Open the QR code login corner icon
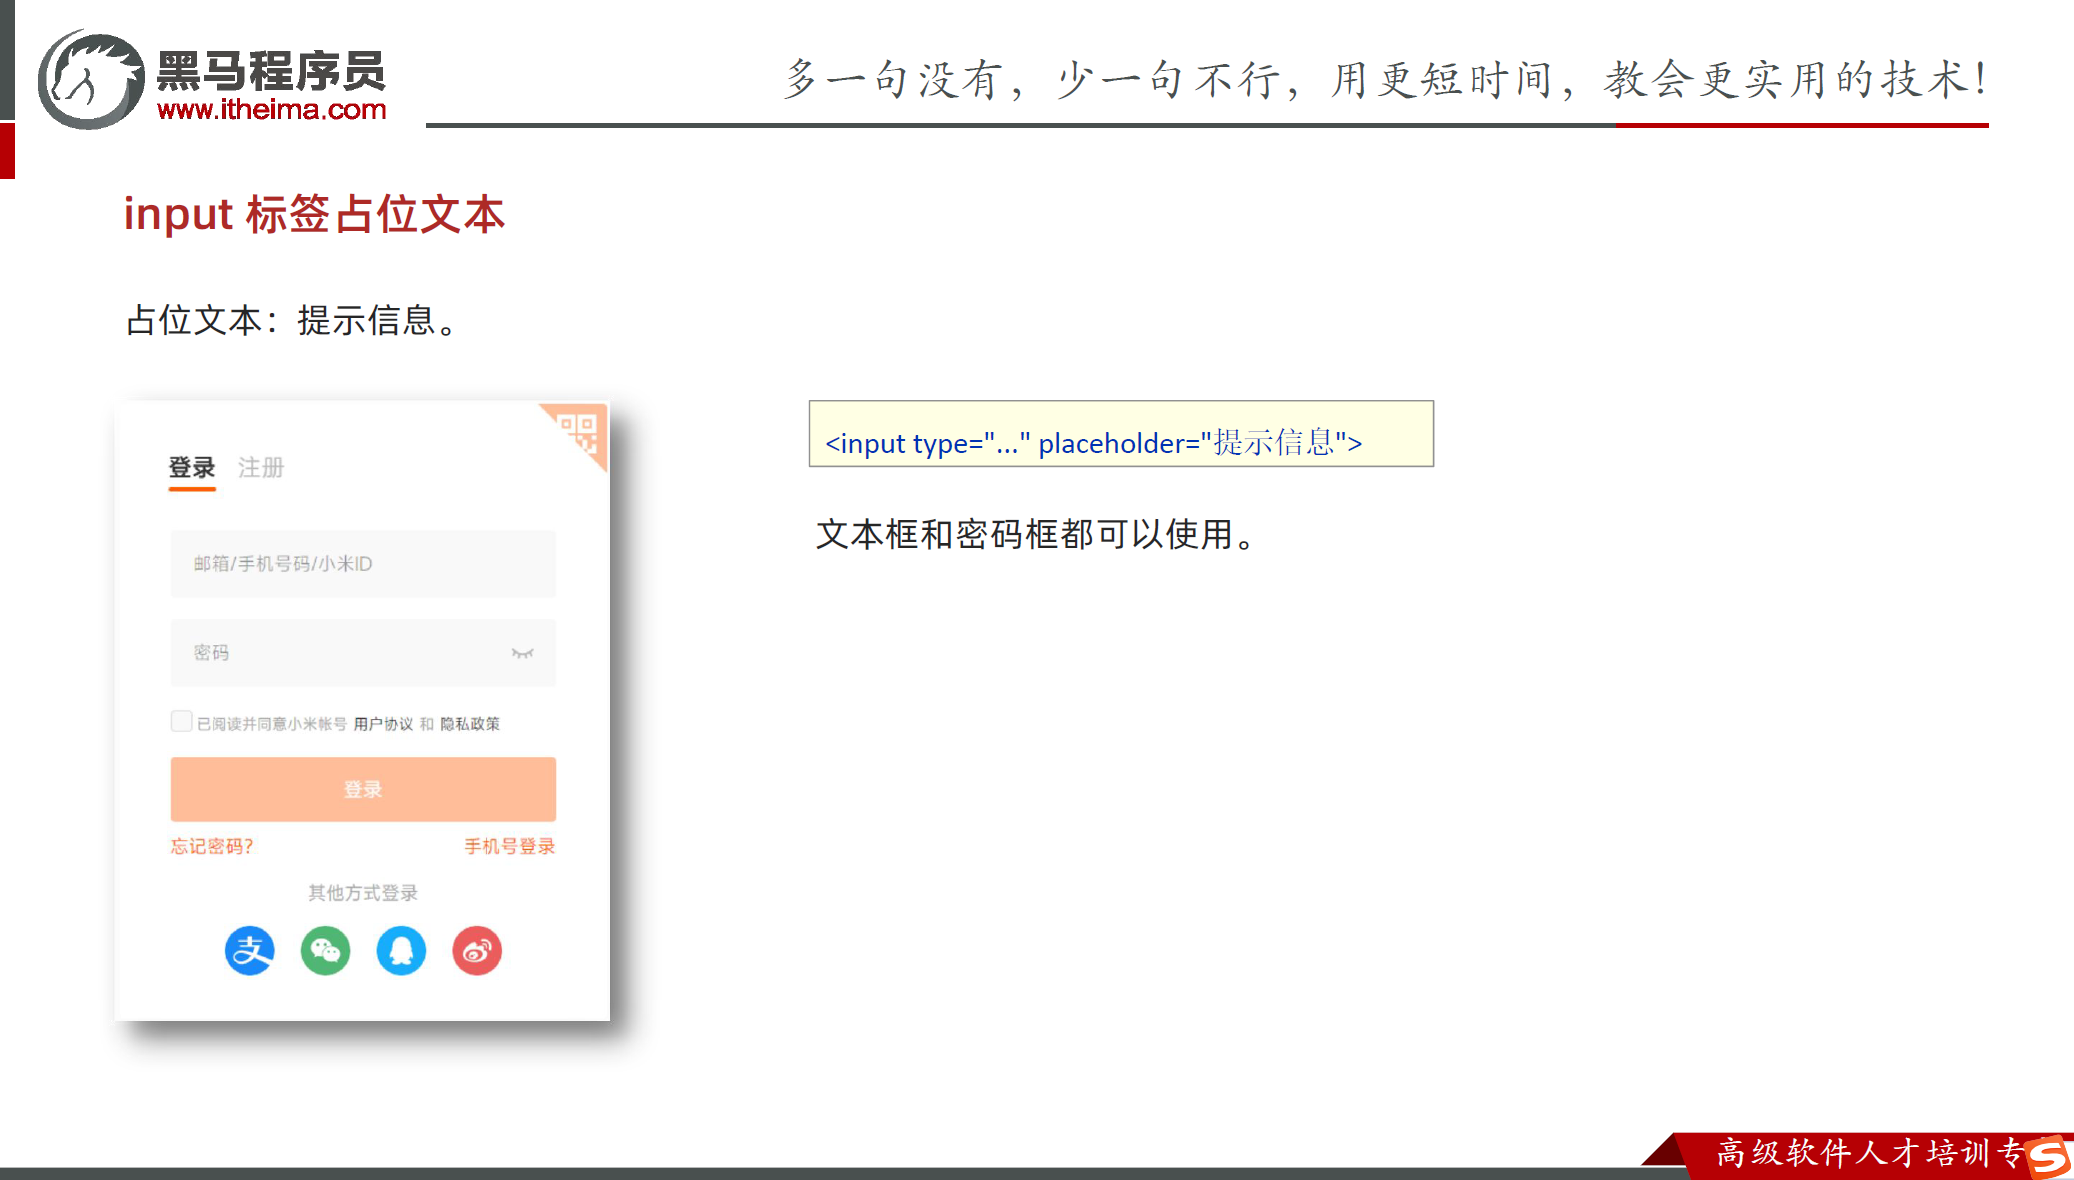 tap(580, 432)
